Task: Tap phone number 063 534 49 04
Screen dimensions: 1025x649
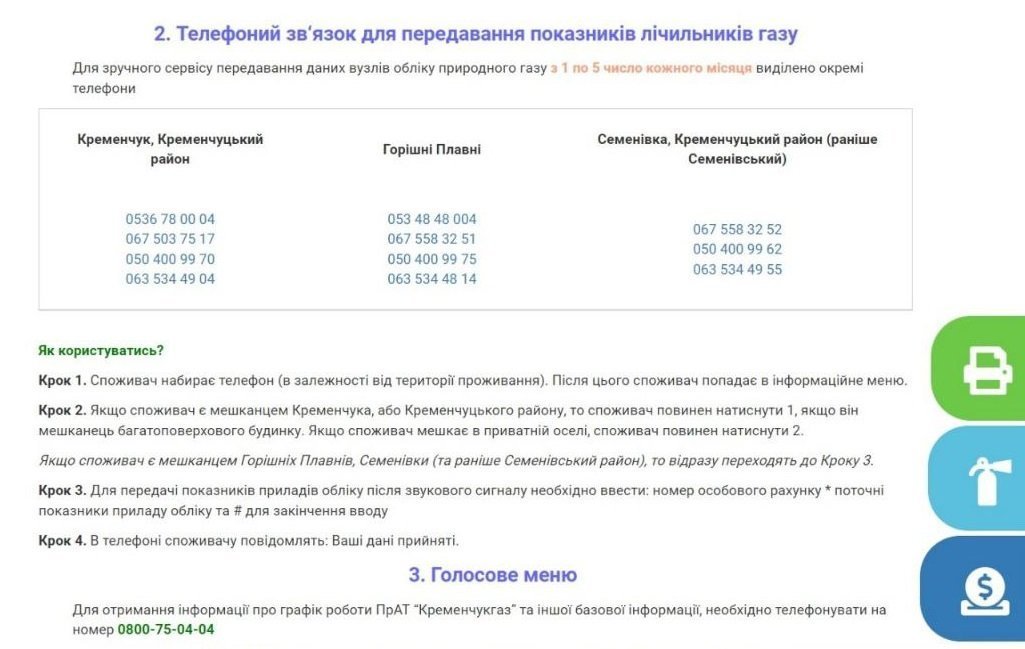Action: (x=170, y=279)
